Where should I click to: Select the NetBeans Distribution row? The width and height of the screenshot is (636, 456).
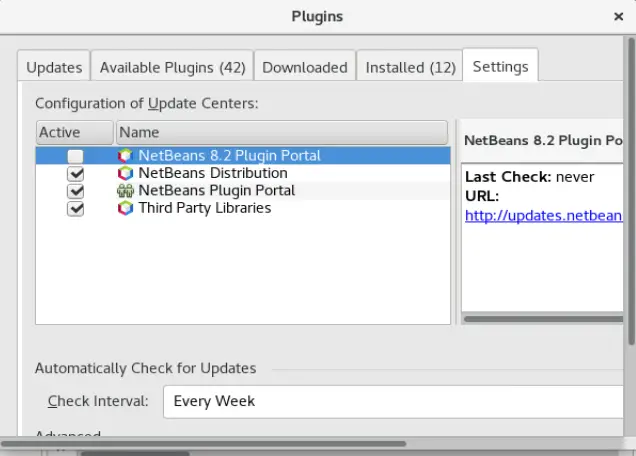[243, 173]
